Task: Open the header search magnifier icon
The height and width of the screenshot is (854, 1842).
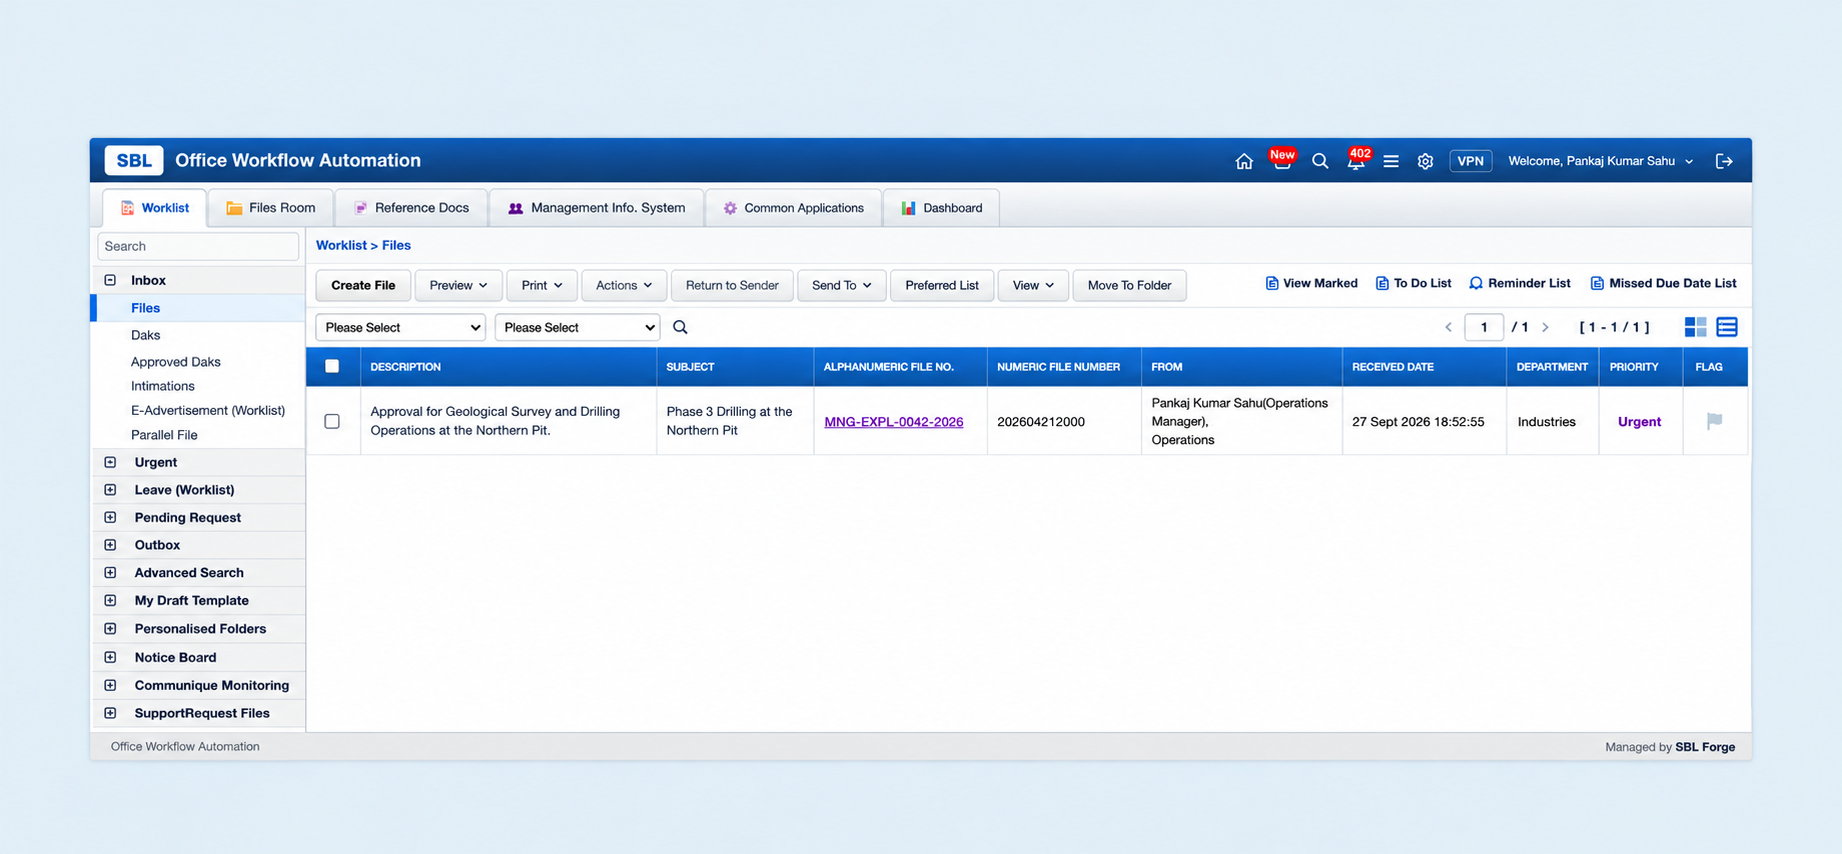Action: pyautogui.click(x=1320, y=161)
